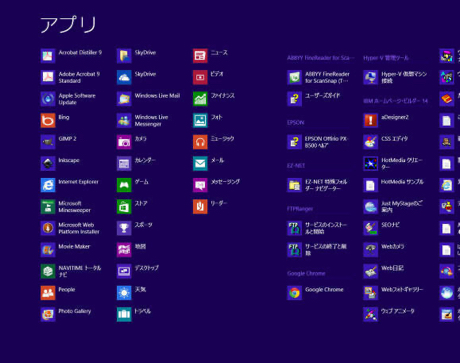Select the EPSON group header
This screenshot has height=363, width=460.
[x=296, y=123]
